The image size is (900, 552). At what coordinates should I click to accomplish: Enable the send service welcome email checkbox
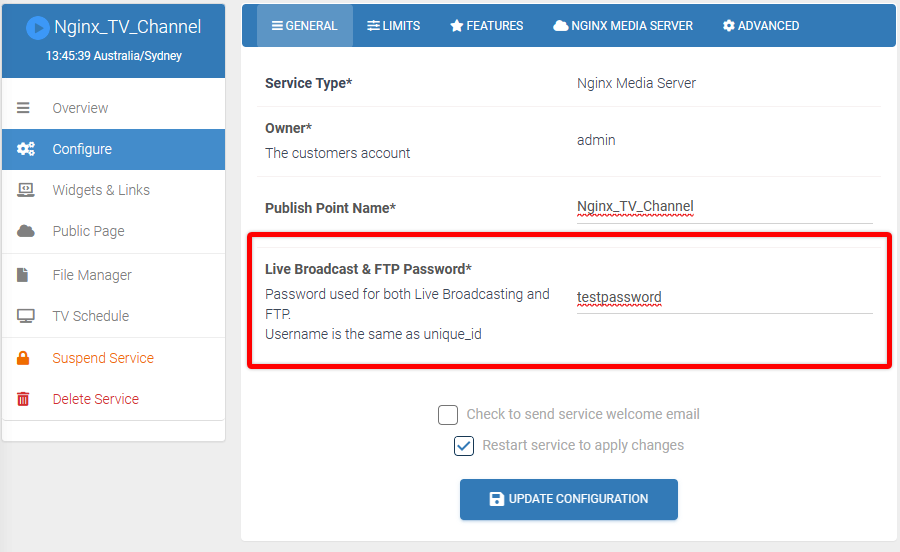click(x=448, y=414)
